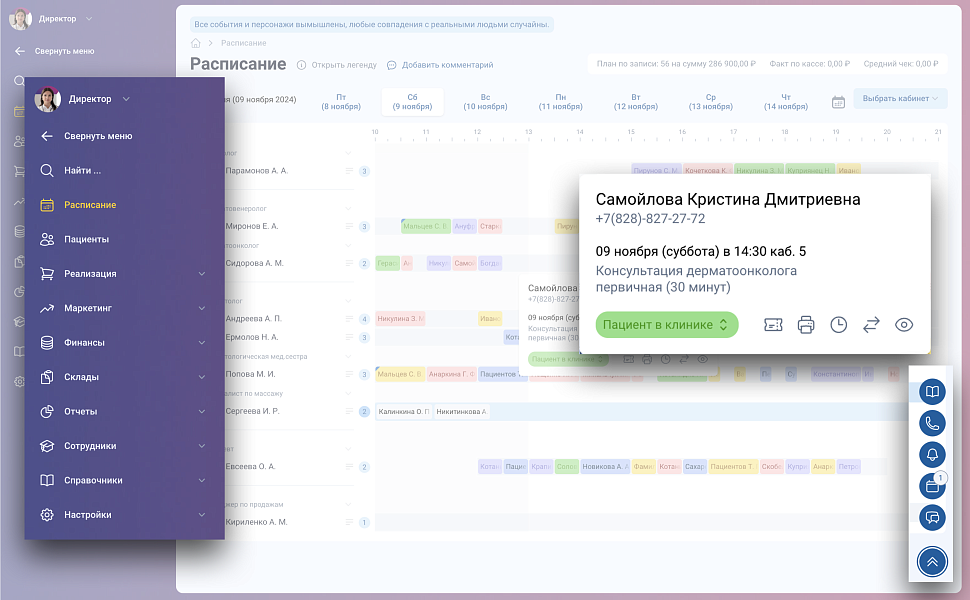Viewport: 970px width, 600px height.
Task: Click the clock icon in patient card
Action: point(839,325)
